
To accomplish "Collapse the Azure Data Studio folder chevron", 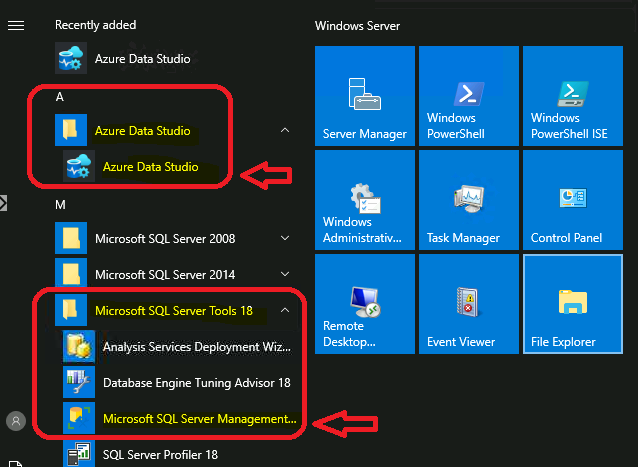I will pyautogui.click(x=285, y=130).
